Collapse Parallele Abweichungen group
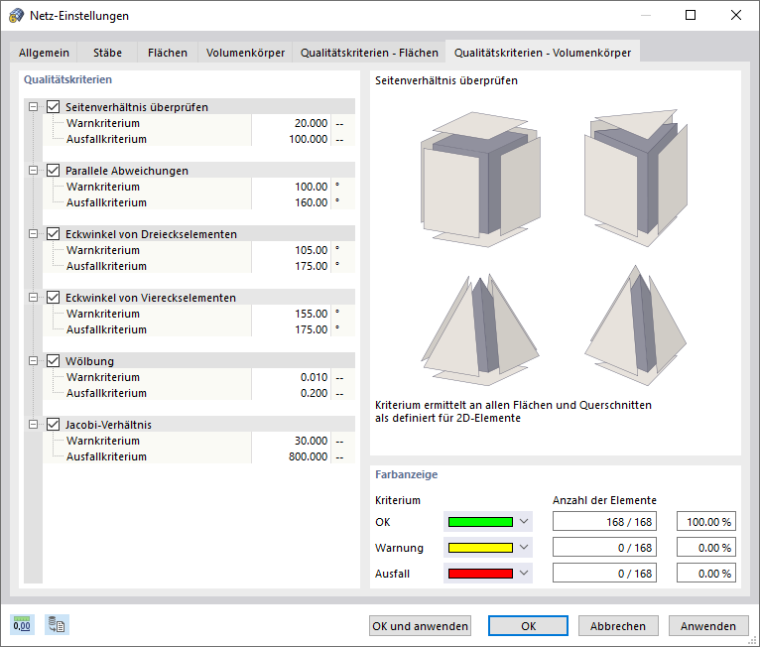This screenshot has width=760, height=647. coord(33,170)
